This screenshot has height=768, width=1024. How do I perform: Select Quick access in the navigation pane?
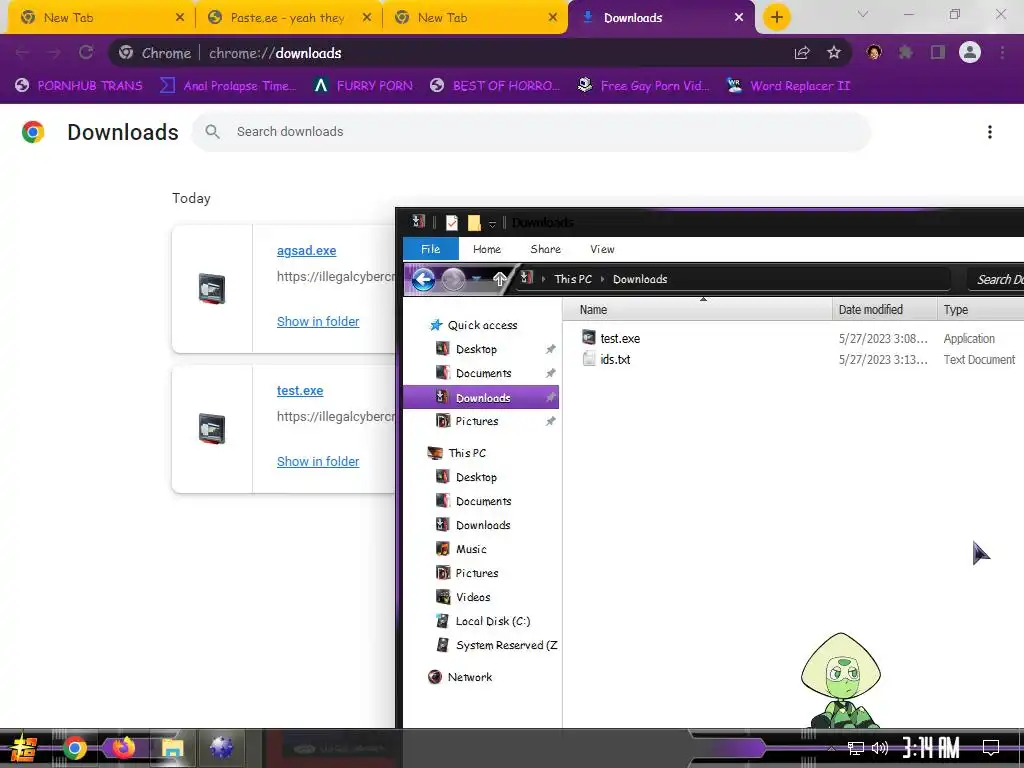pos(482,325)
